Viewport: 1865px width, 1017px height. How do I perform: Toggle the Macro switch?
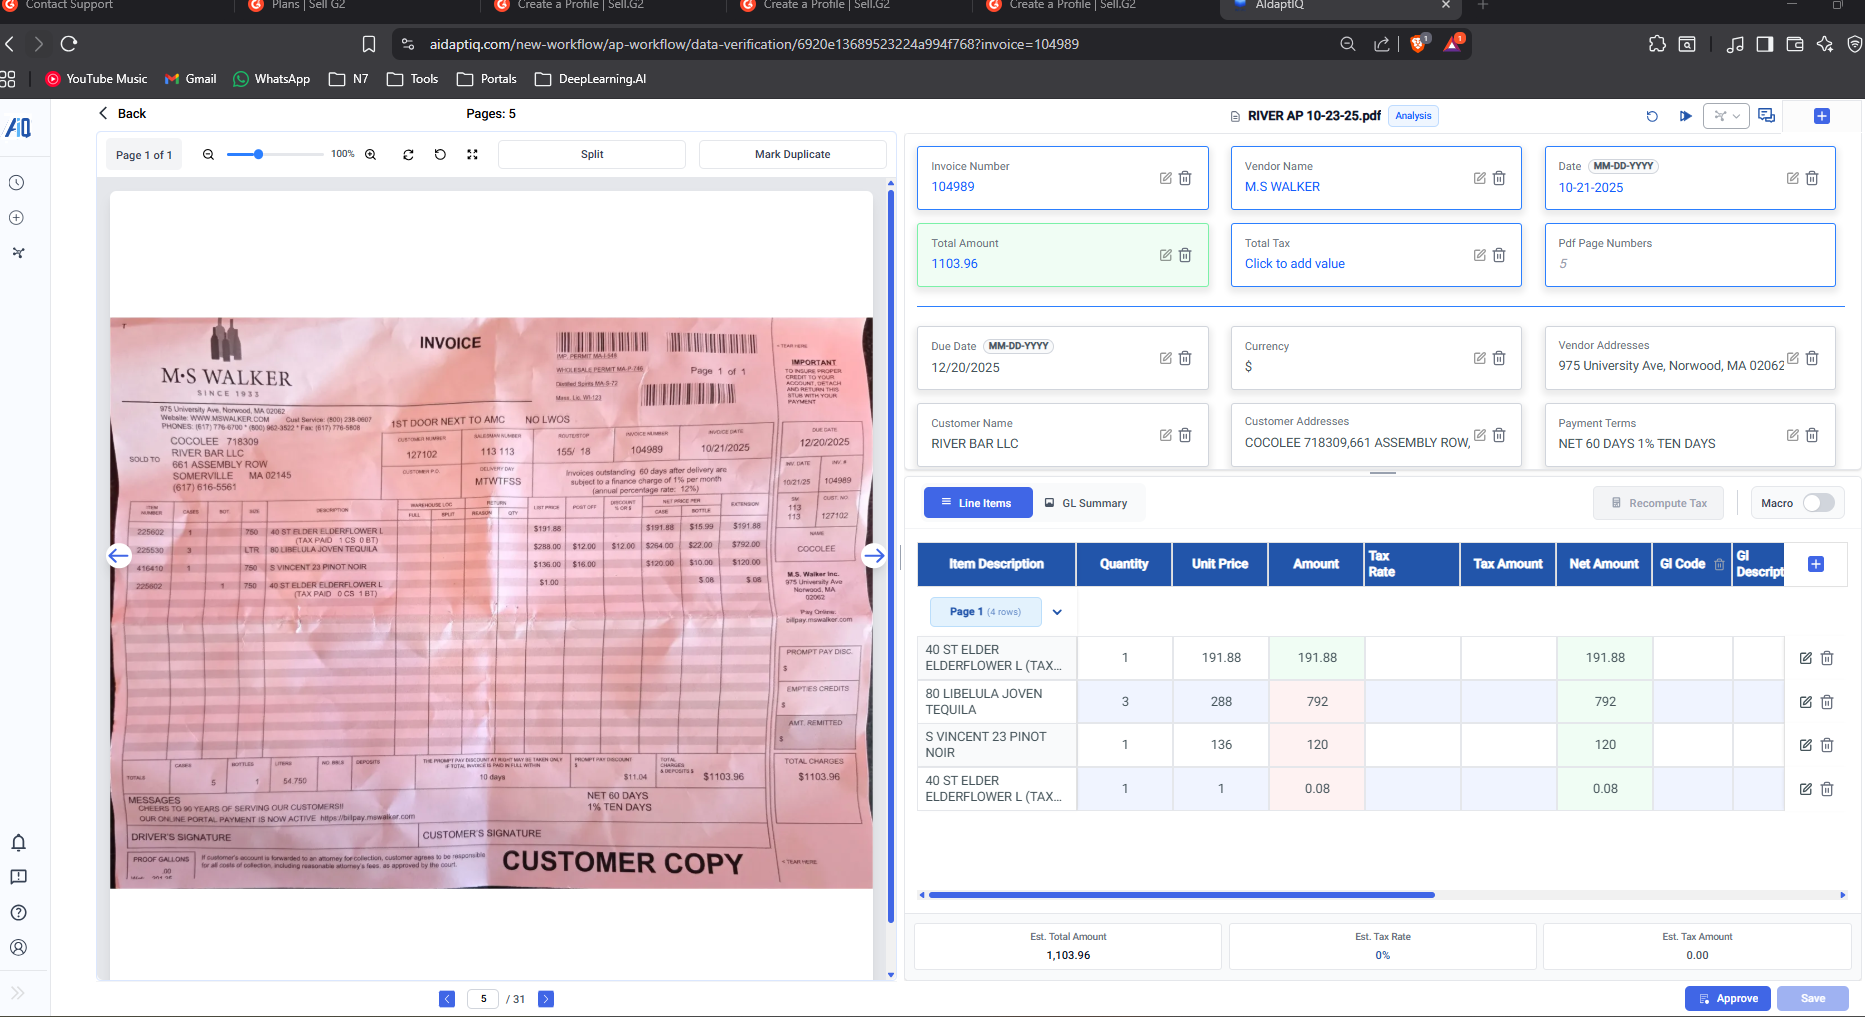click(1818, 503)
